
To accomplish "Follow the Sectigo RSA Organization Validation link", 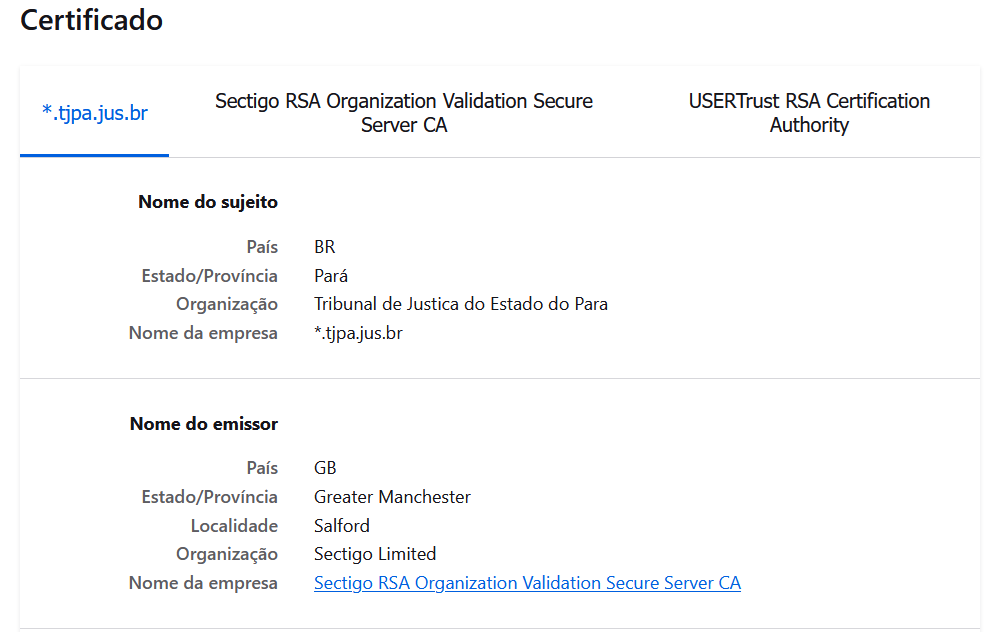I will click(527, 583).
